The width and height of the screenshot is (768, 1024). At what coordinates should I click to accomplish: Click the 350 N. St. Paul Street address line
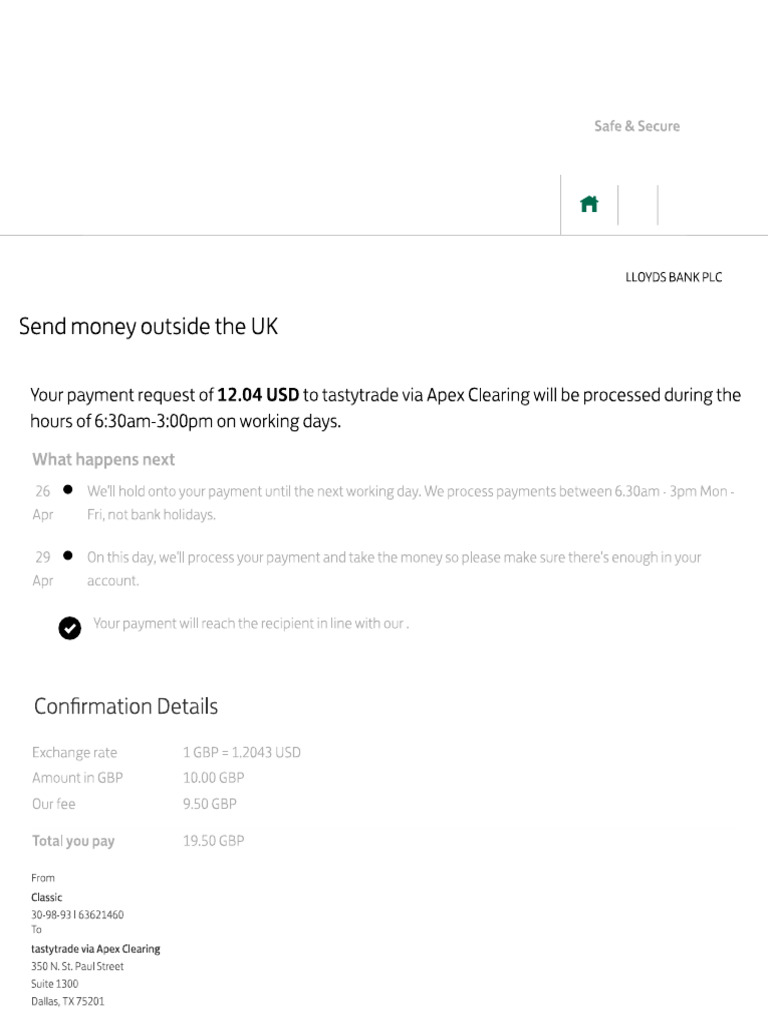[77, 966]
